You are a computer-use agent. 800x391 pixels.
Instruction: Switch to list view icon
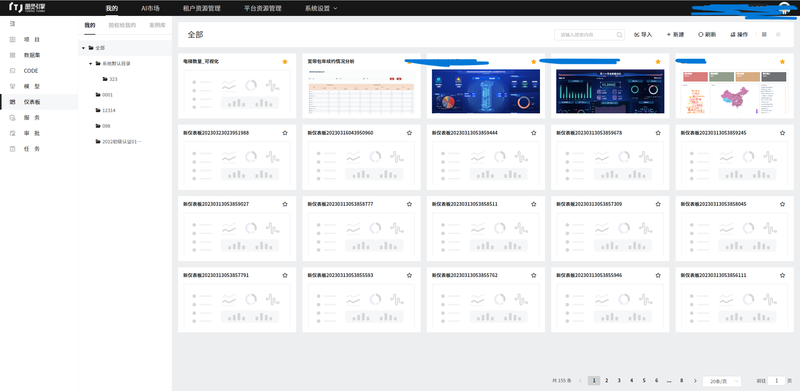point(778,34)
